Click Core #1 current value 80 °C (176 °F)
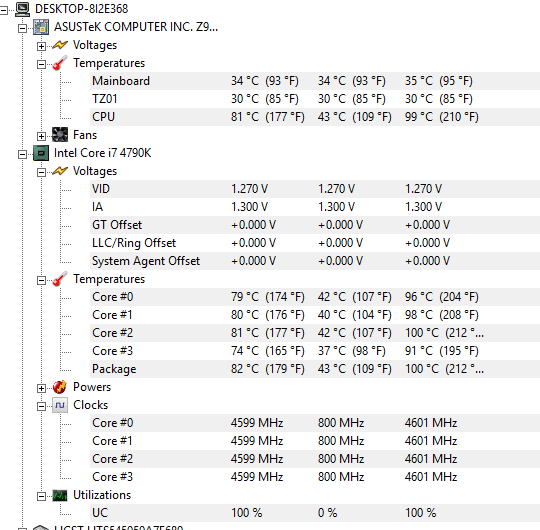This screenshot has width=540, height=530. 268,315
